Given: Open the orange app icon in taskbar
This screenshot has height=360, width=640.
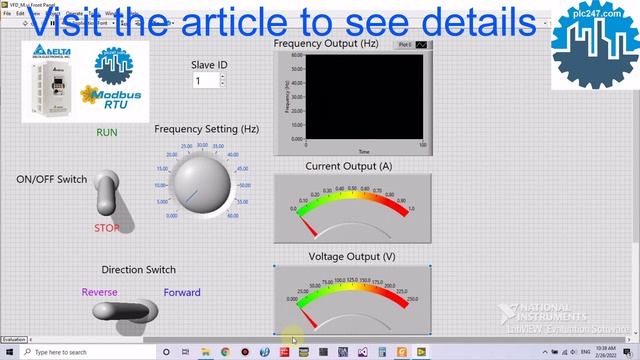Looking at the screenshot, I should [x=402, y=352].
